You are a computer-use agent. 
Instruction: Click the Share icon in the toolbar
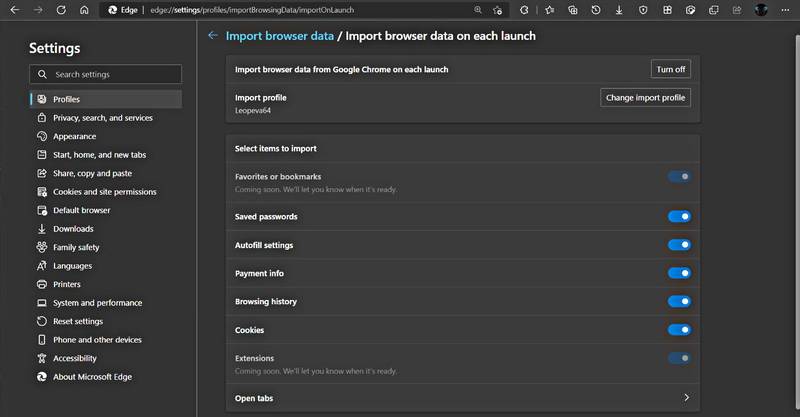(x=737, y=10)
